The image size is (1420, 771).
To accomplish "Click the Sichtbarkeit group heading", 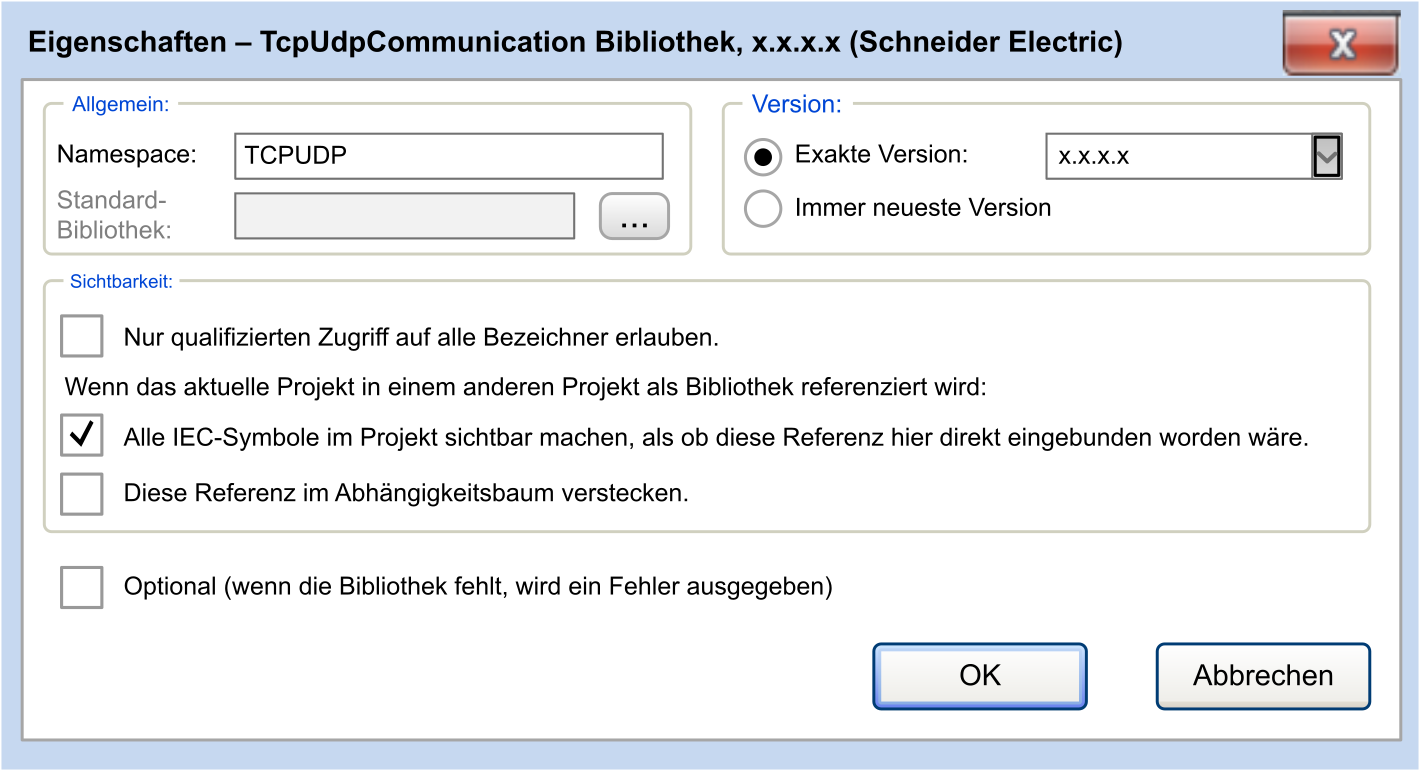I will pos(121,282).
